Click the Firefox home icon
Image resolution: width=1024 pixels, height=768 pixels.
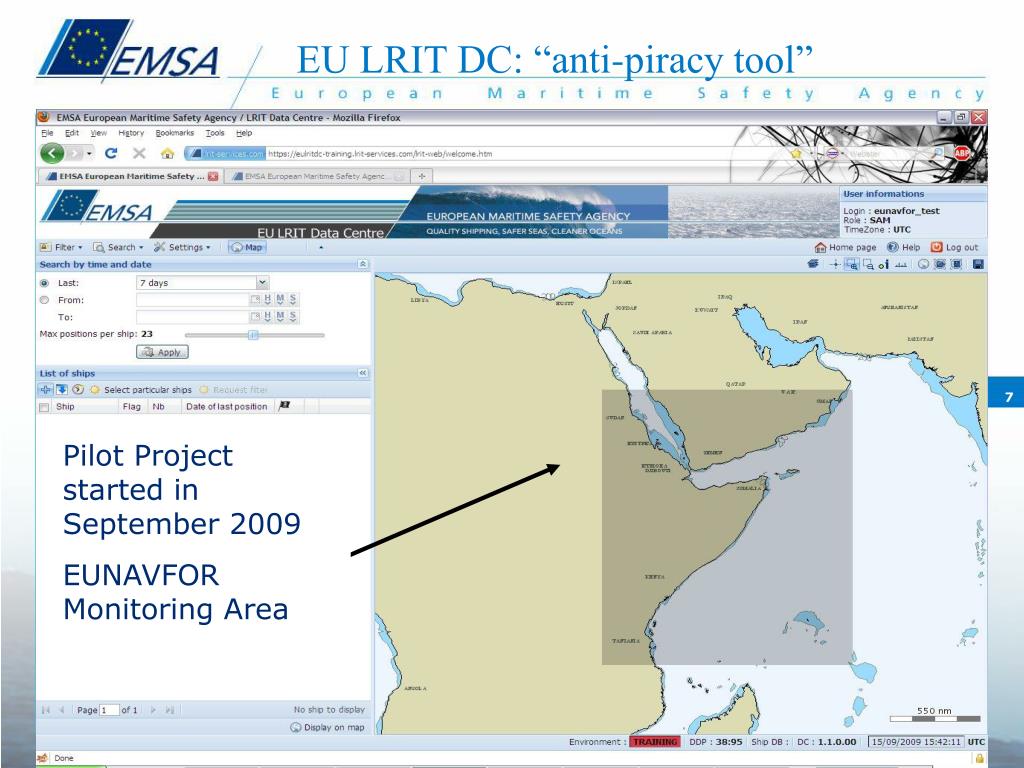(167, 153)
